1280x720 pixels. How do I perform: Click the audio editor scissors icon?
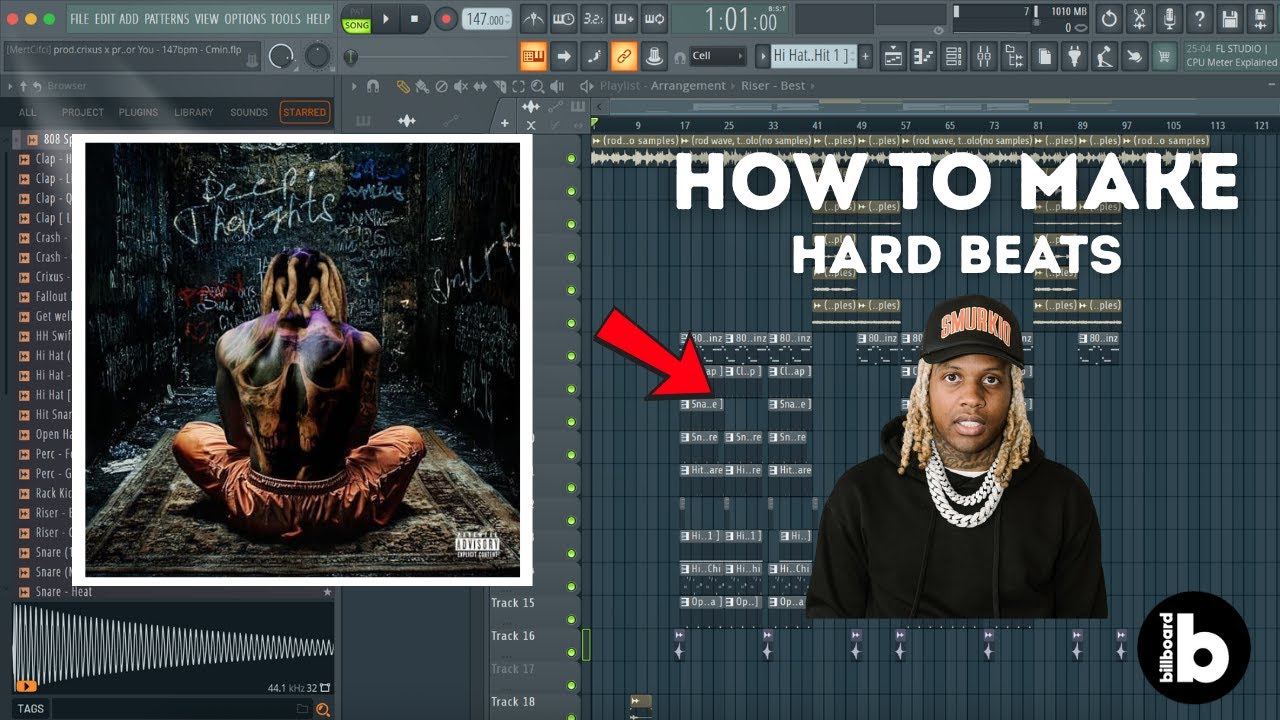point(1139,18)
